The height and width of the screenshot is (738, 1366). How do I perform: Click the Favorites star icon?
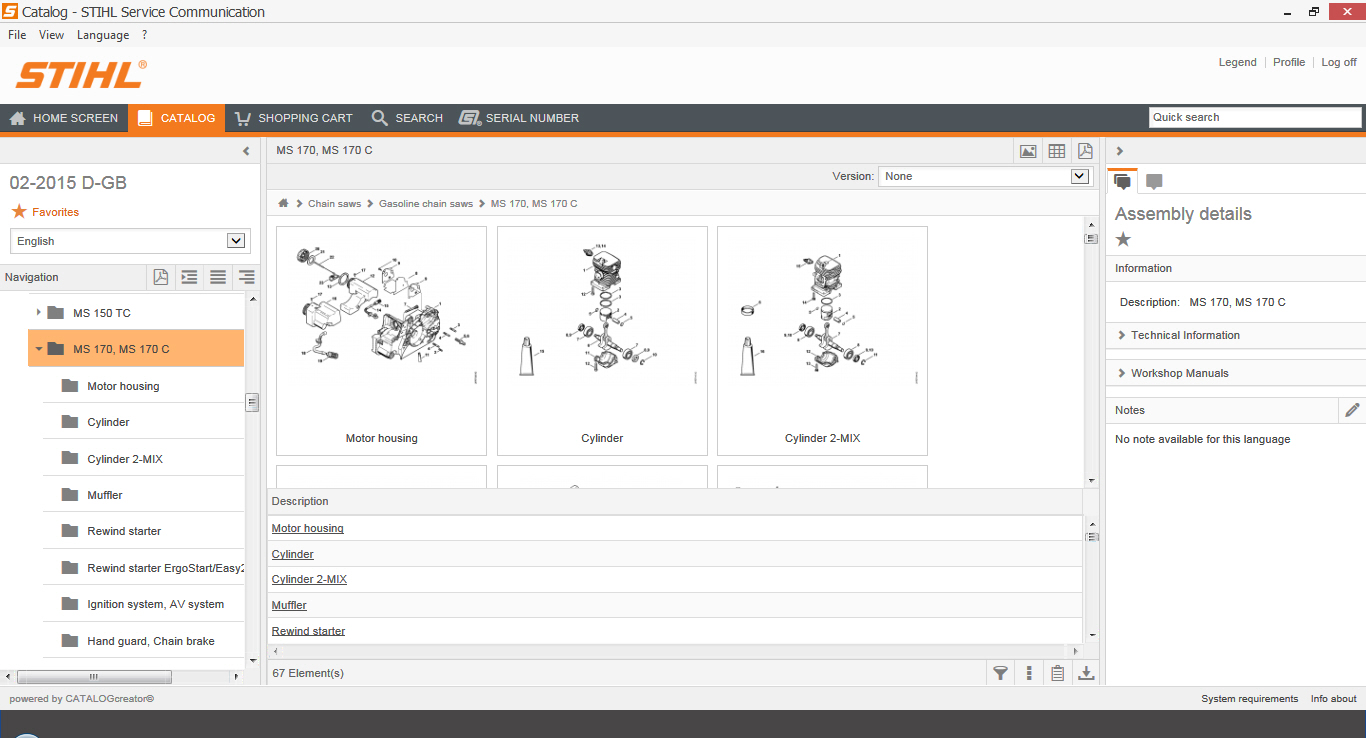pyautogui.click(x=19, y=212)
